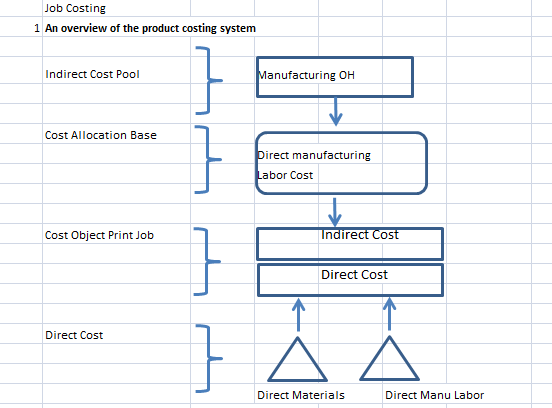Select the triangle above Direct Materials
The image size is (552, 408).
[x=297, y=359]
